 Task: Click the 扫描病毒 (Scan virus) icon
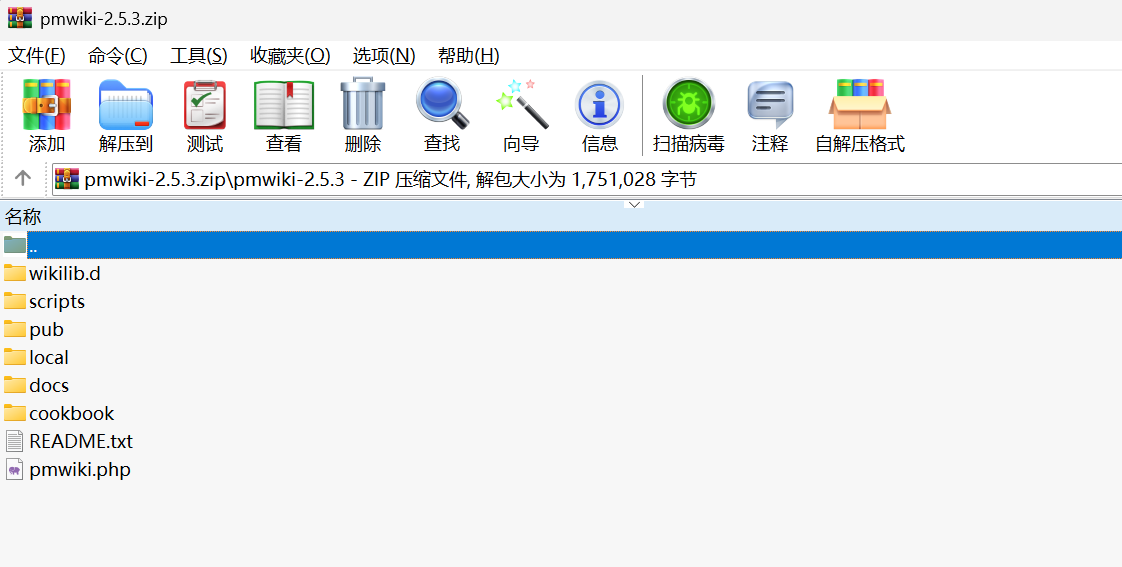tap(688, 104)
